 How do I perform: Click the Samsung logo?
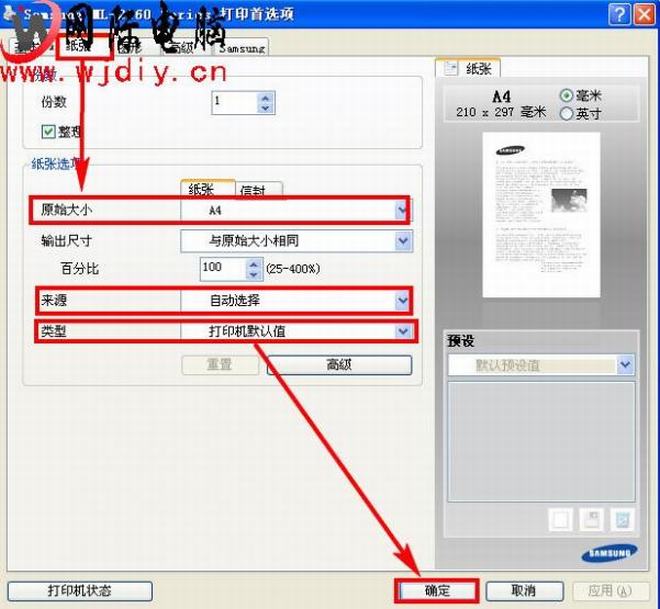pos(607,553)
